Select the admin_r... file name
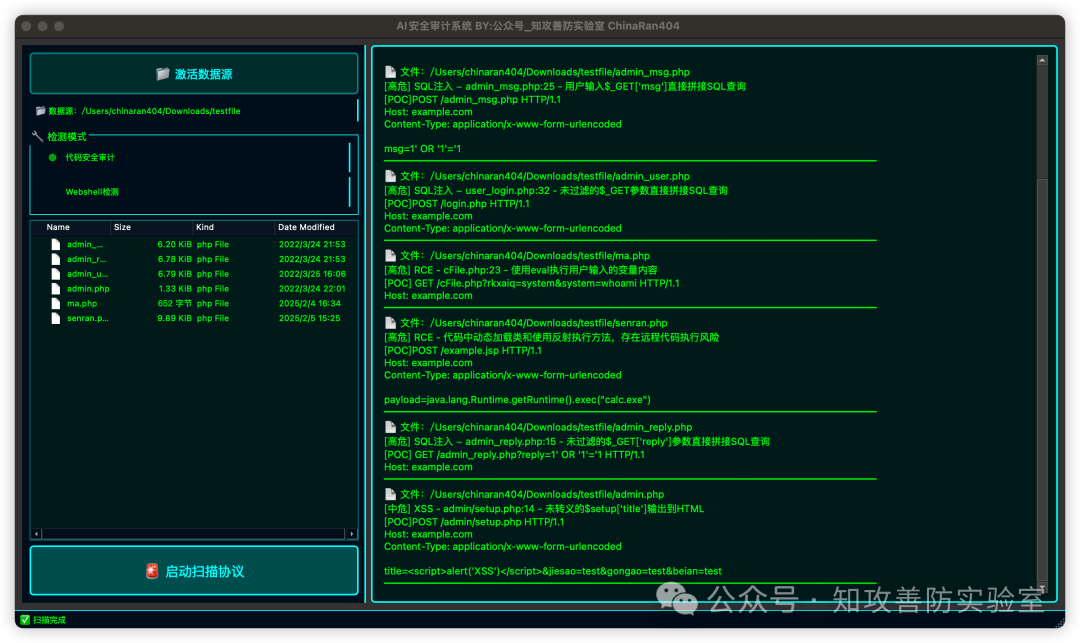Viewport: 1080px width, 643px height. point(87,259)
